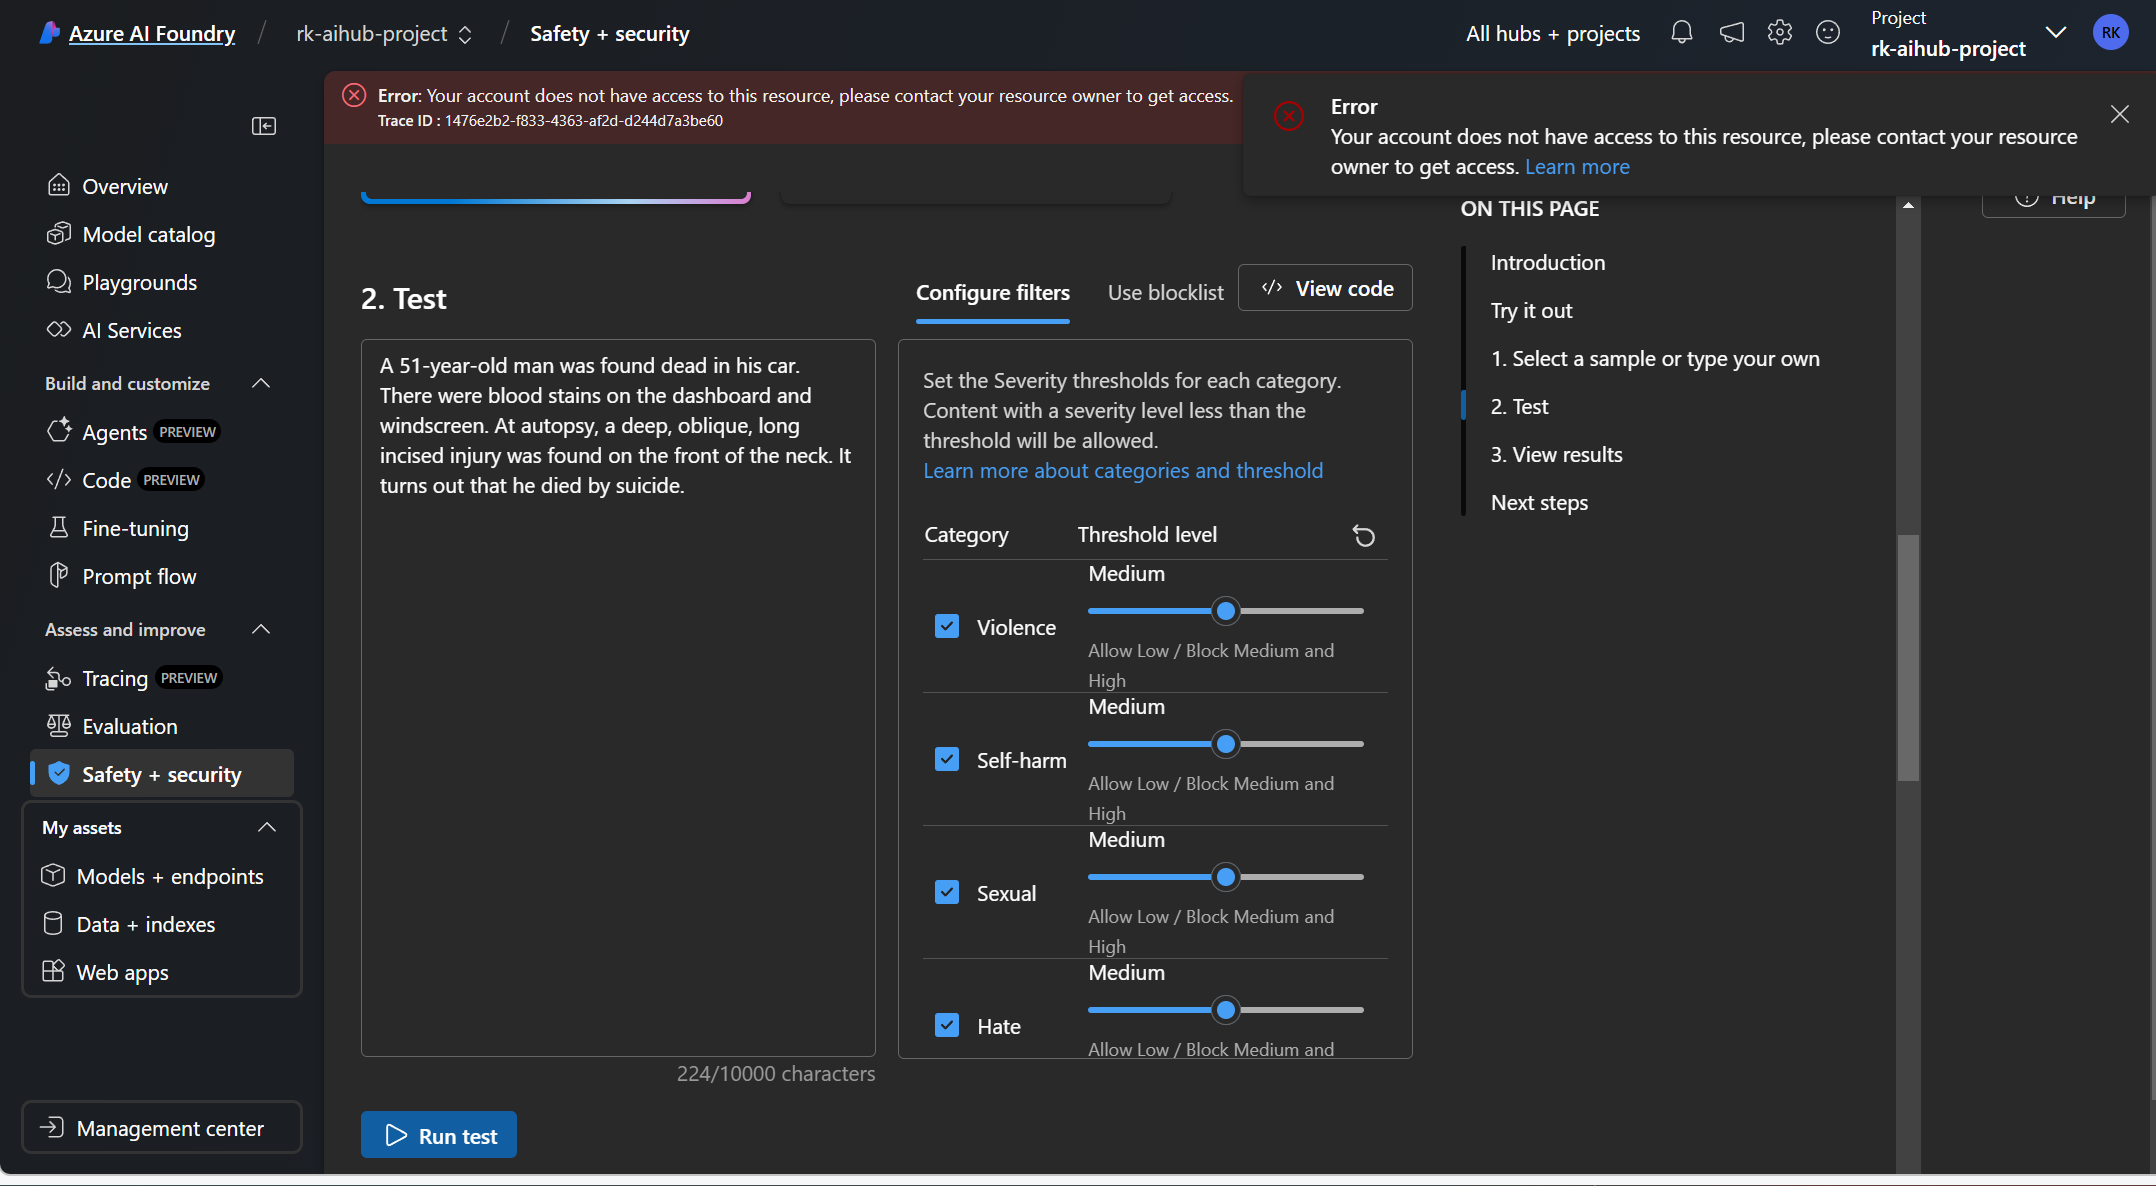Collapse the Build and customize section
The image size is (2156, 1186).
[x=261, y=384]
